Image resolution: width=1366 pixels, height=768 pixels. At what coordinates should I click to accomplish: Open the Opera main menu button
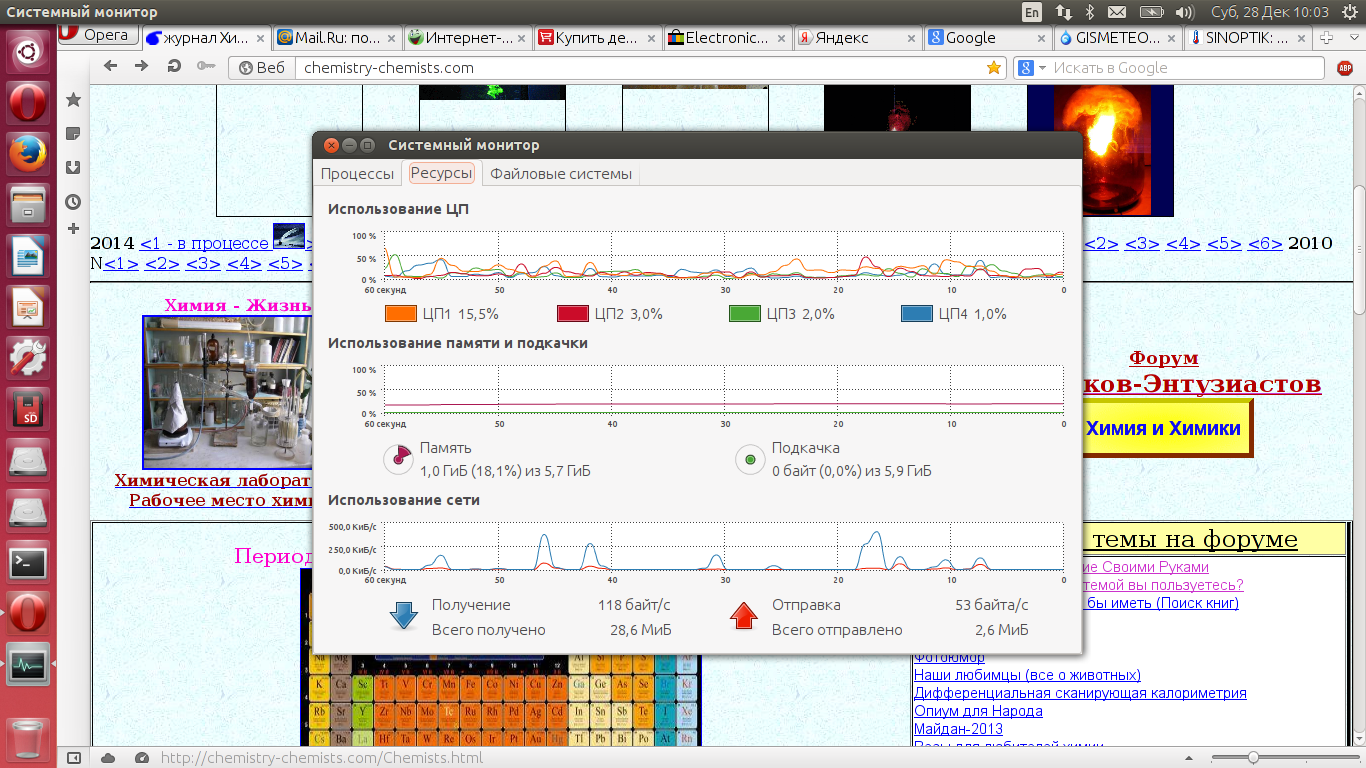point(97,36)
